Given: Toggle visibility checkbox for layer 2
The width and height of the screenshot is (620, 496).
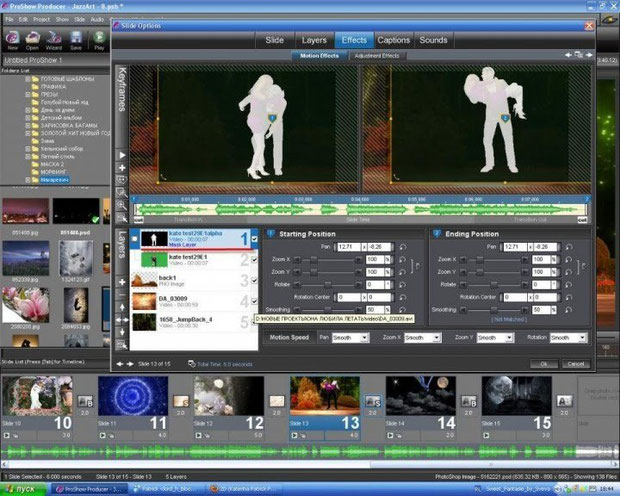Looking at the screenshot, I should tap(254, 260).
